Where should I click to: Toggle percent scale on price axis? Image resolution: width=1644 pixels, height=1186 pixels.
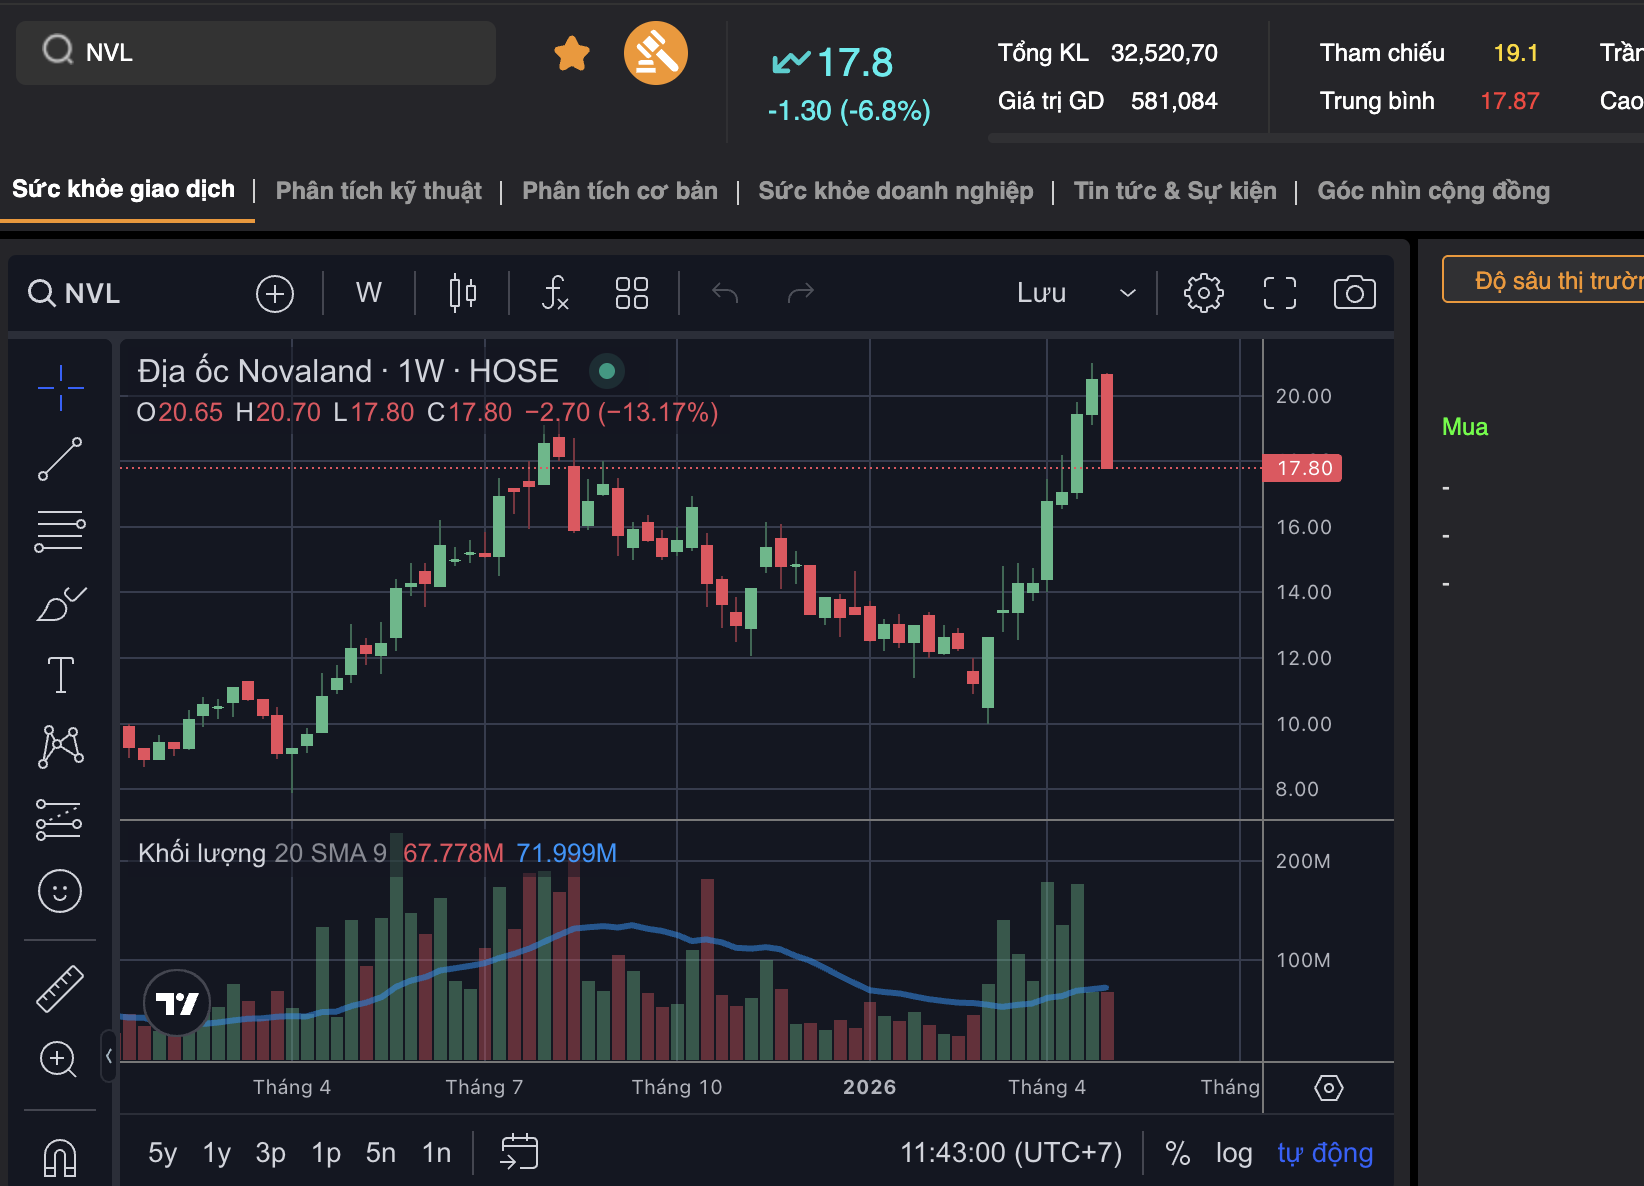click(1177, 1153)
